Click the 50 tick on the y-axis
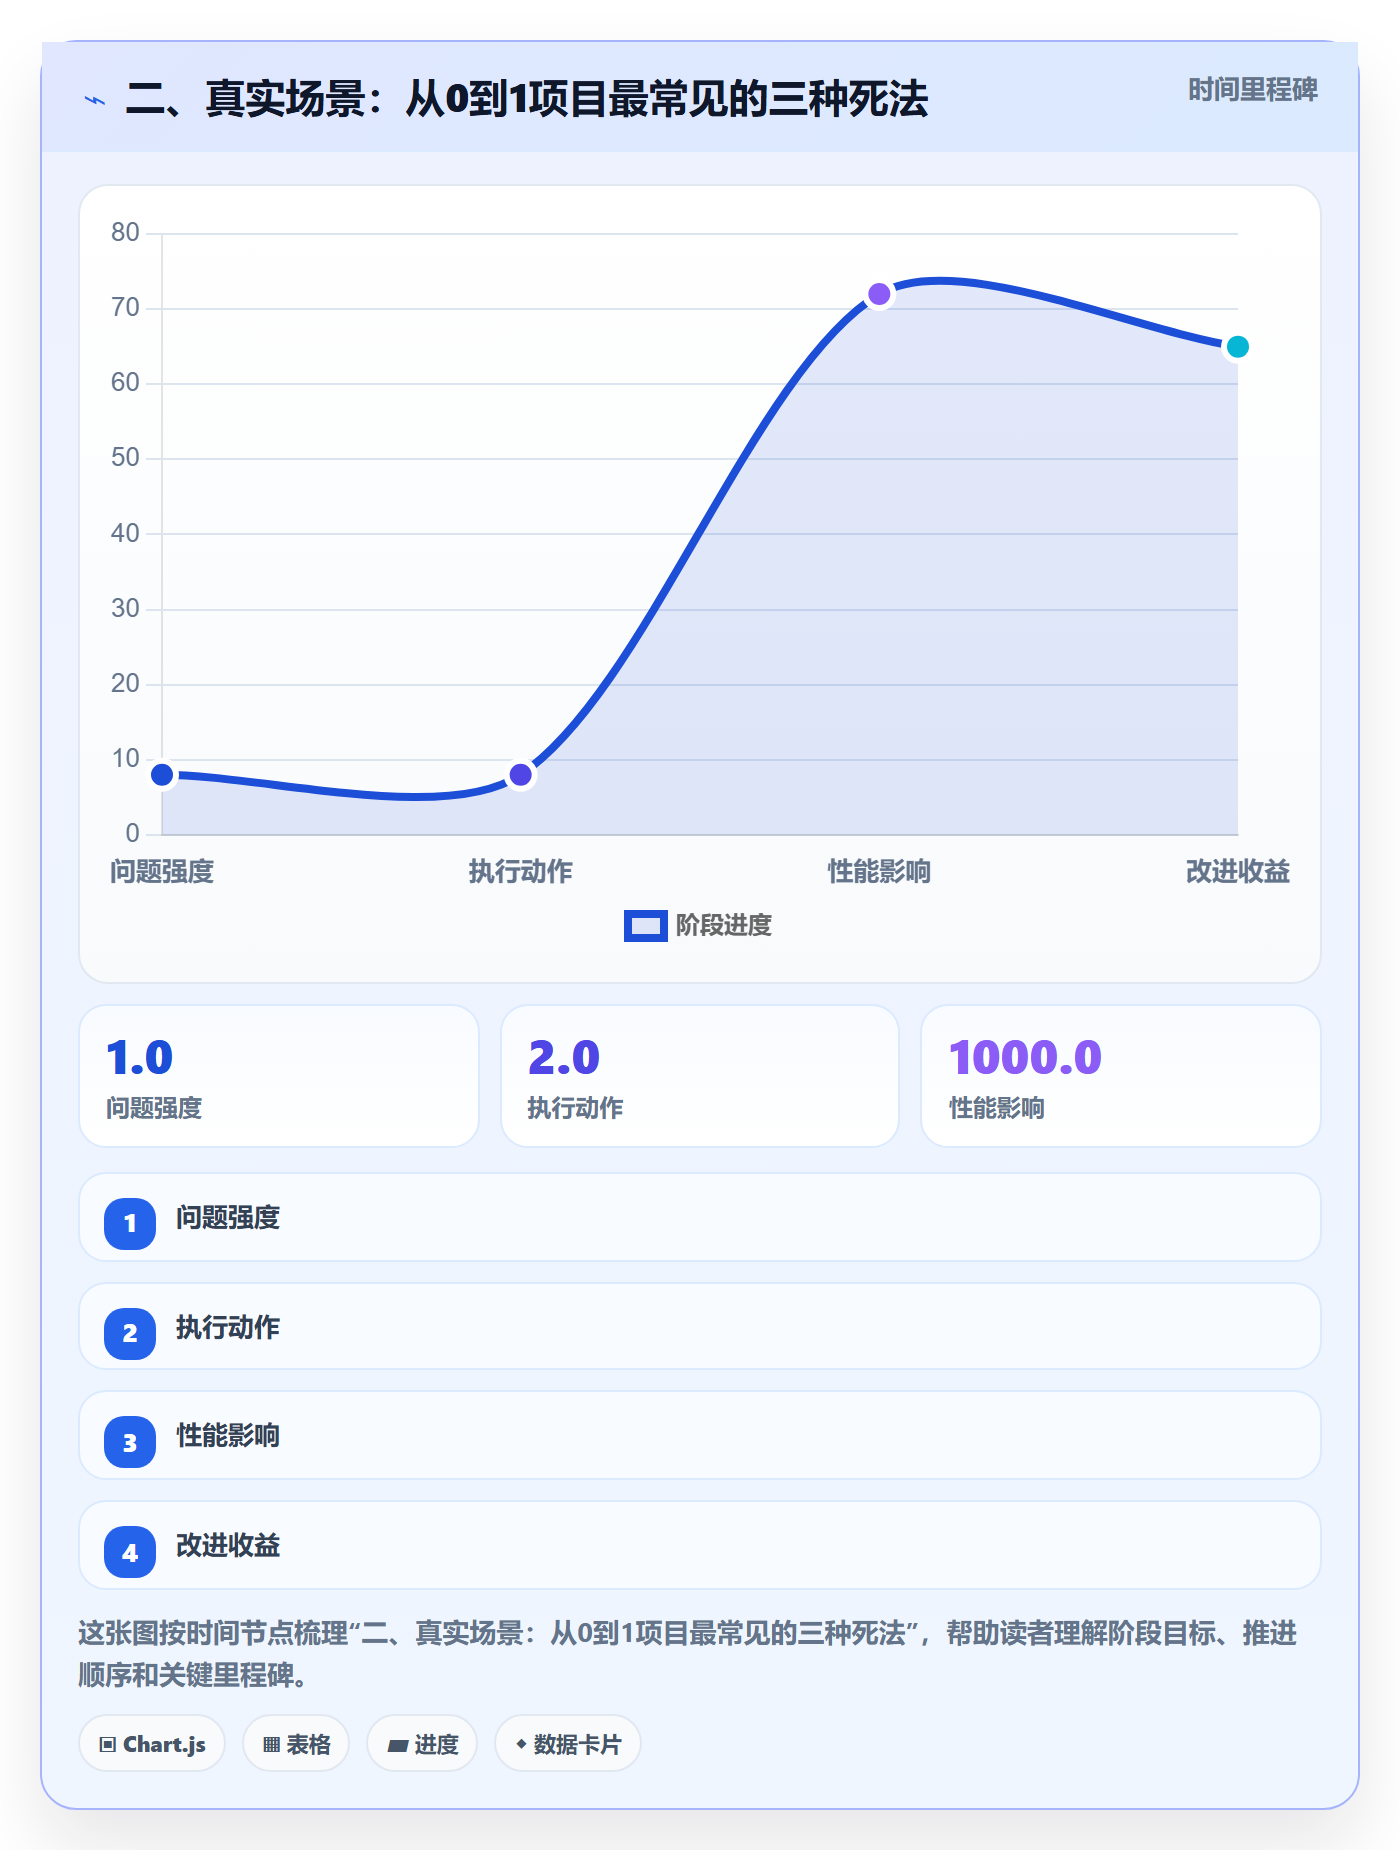 point(125,458)
